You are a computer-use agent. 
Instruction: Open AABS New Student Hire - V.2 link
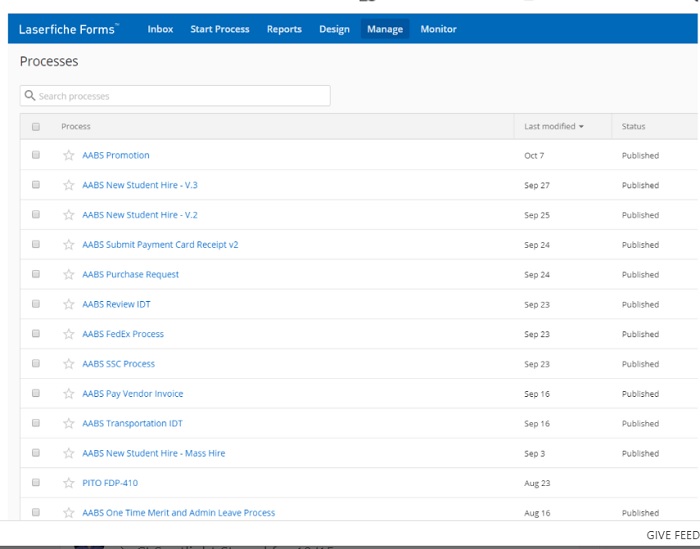coord(140,215)
